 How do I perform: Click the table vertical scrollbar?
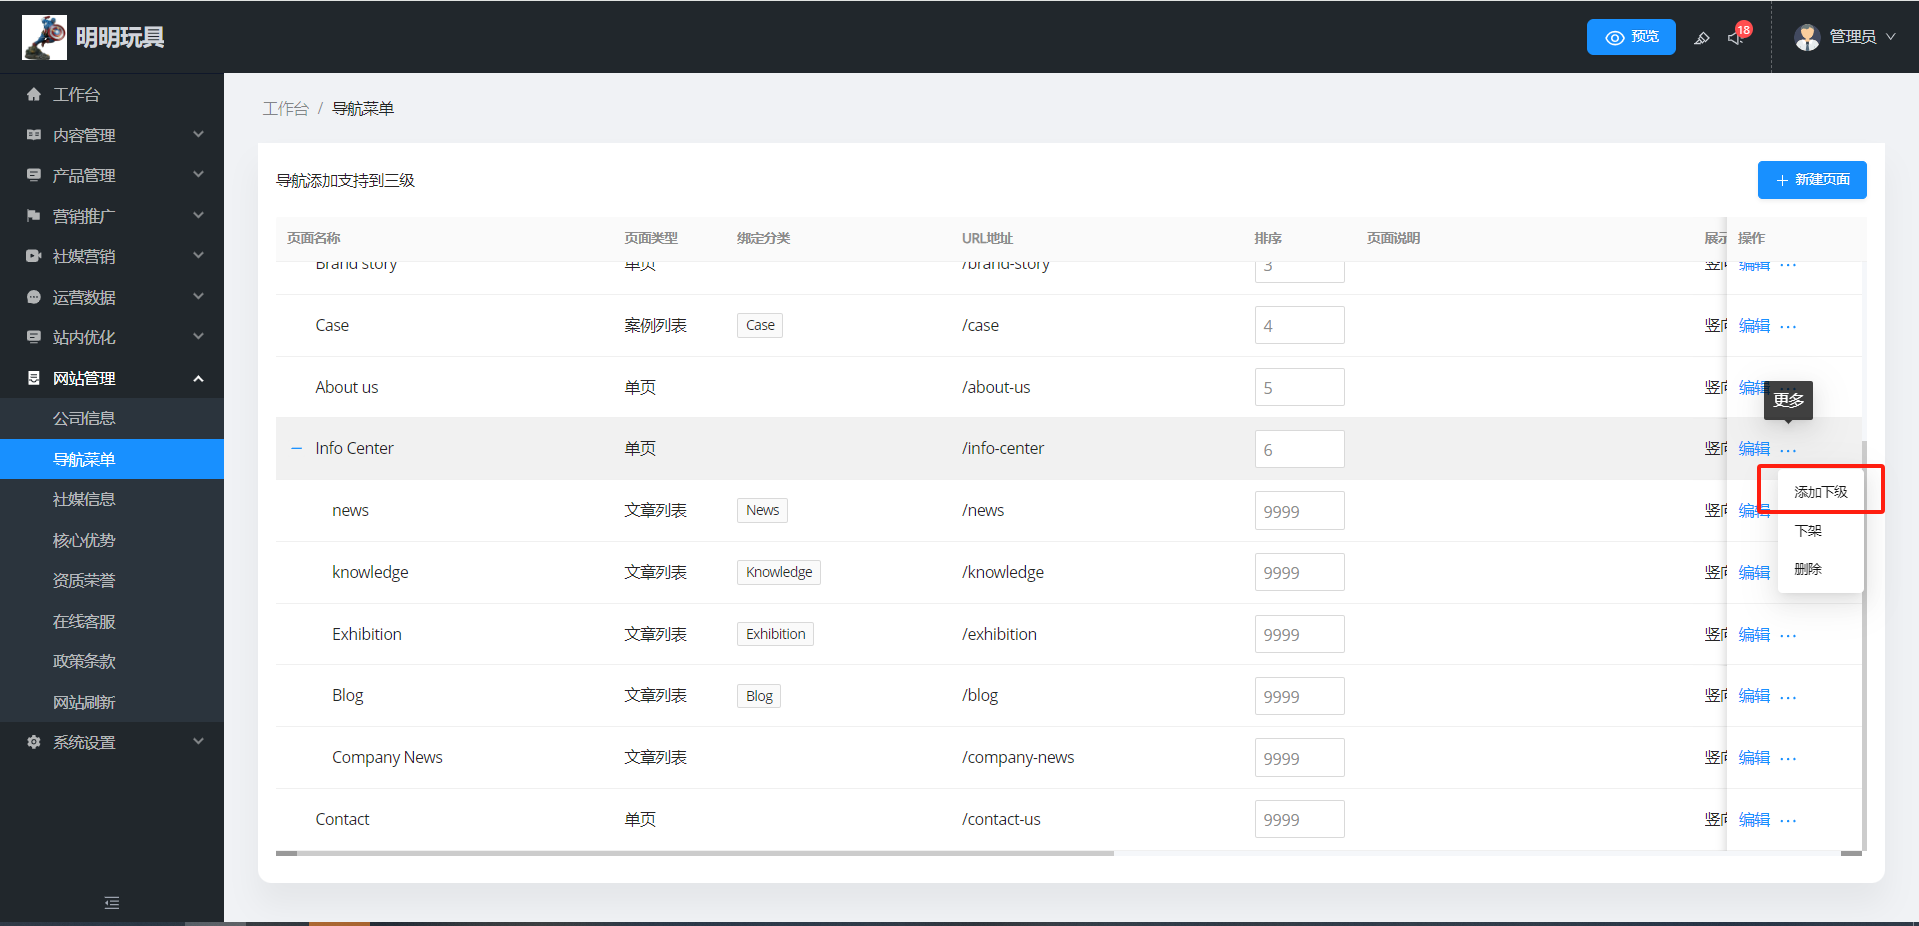(1863, 646)
